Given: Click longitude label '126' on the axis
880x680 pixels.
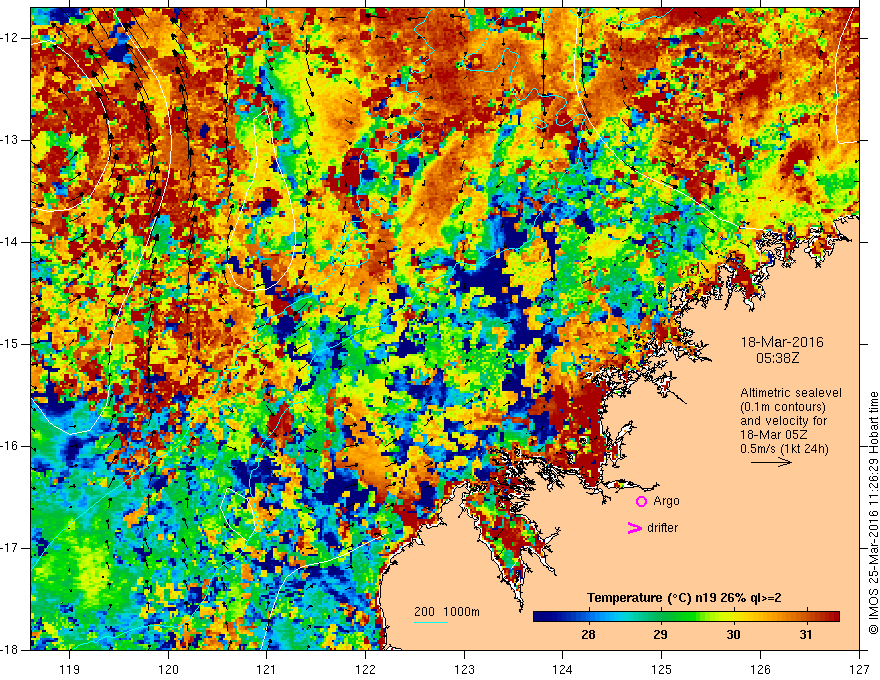Looking at the screenshot, I should pyautogui.click(x=760, y=669).
